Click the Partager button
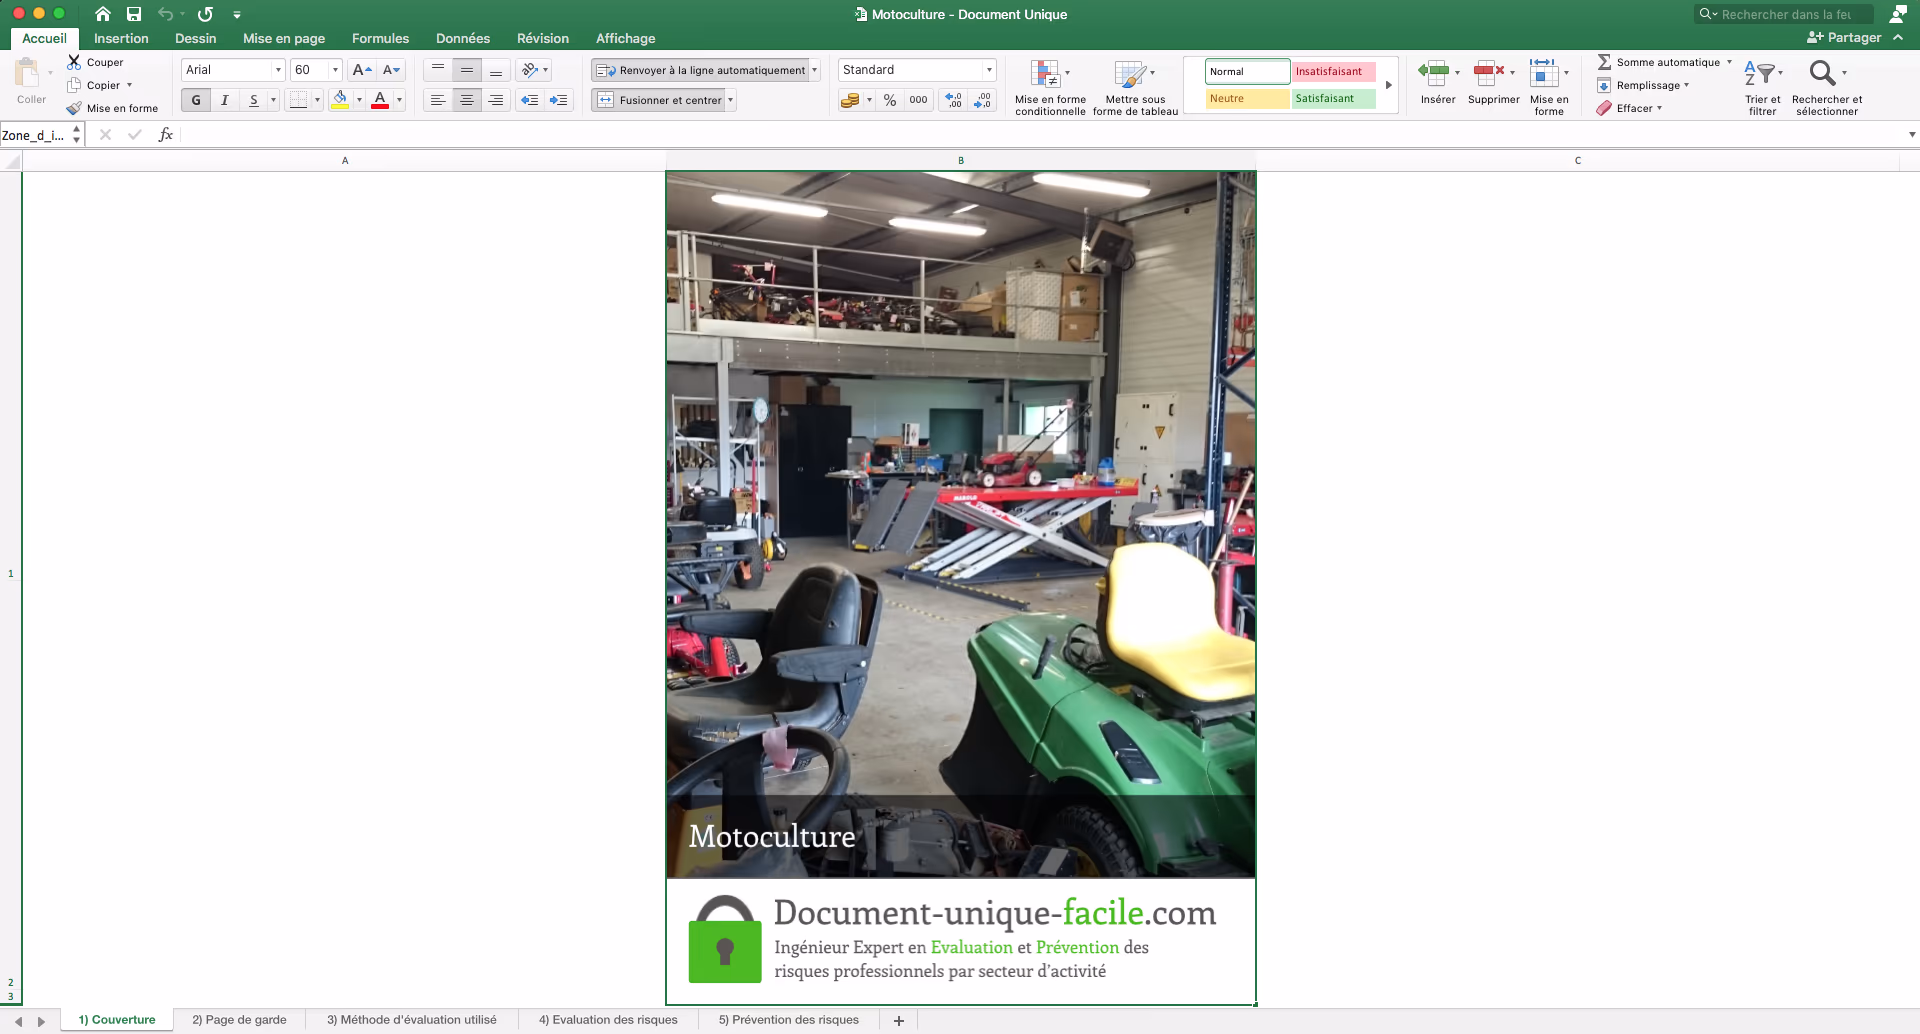 (1845, 38)
